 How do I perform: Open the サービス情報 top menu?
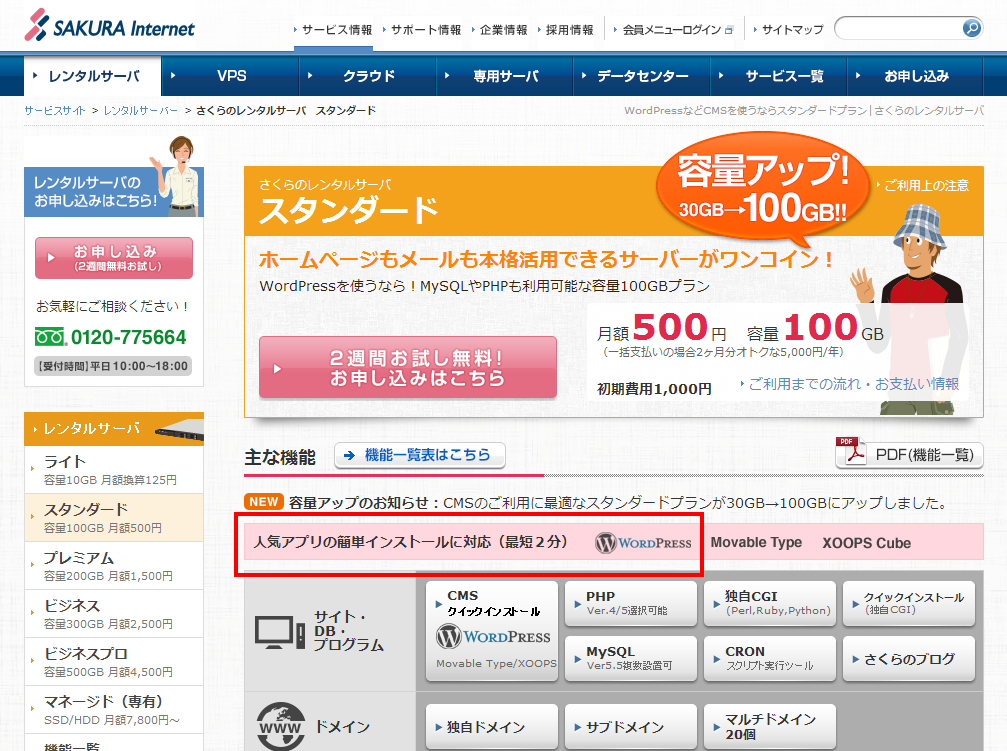(333, 30)
